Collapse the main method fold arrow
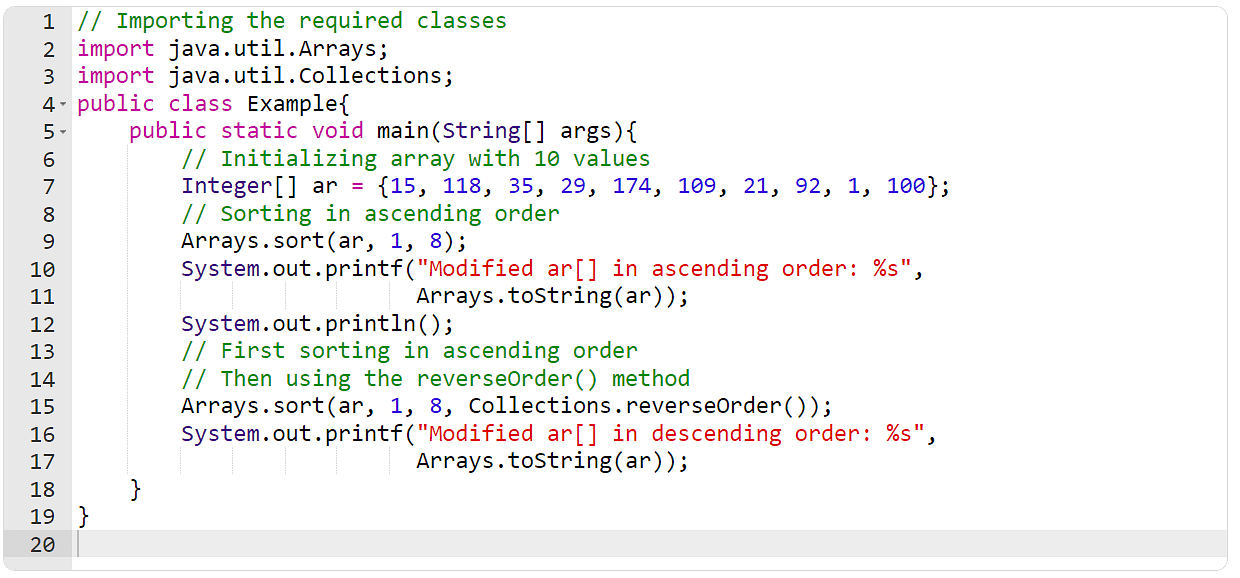Screen dimensions: 1240x578 point(62,132)
